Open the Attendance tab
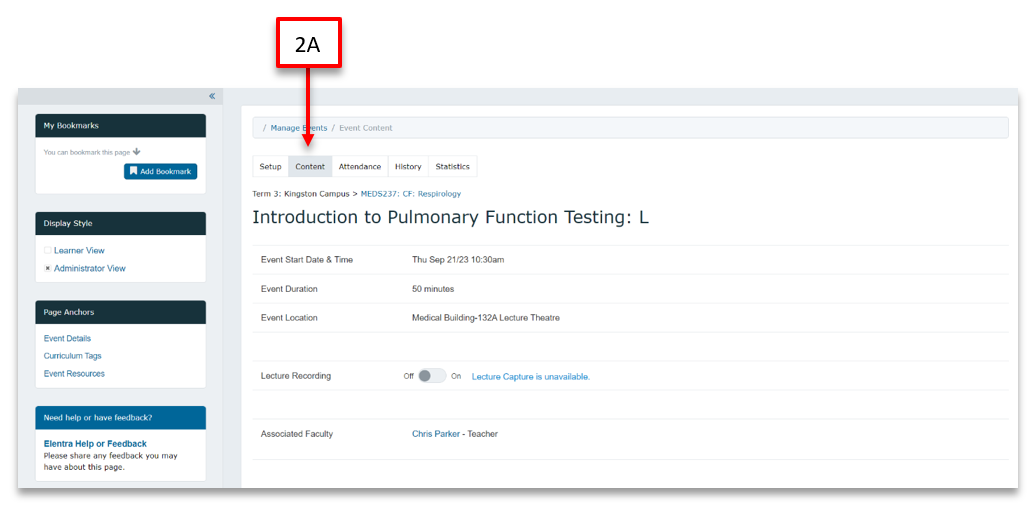Image resolution: width=1030 pixels, height=522 pixels. [360, 166]
